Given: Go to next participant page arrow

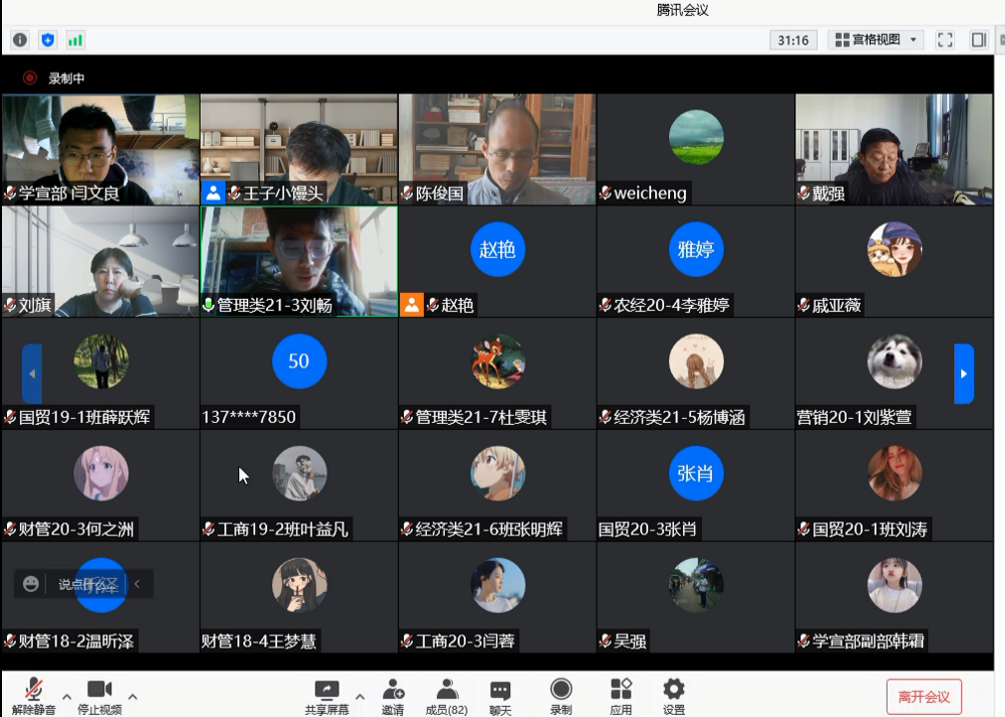Looking at the screenshot, I should (x=963, y=373).
